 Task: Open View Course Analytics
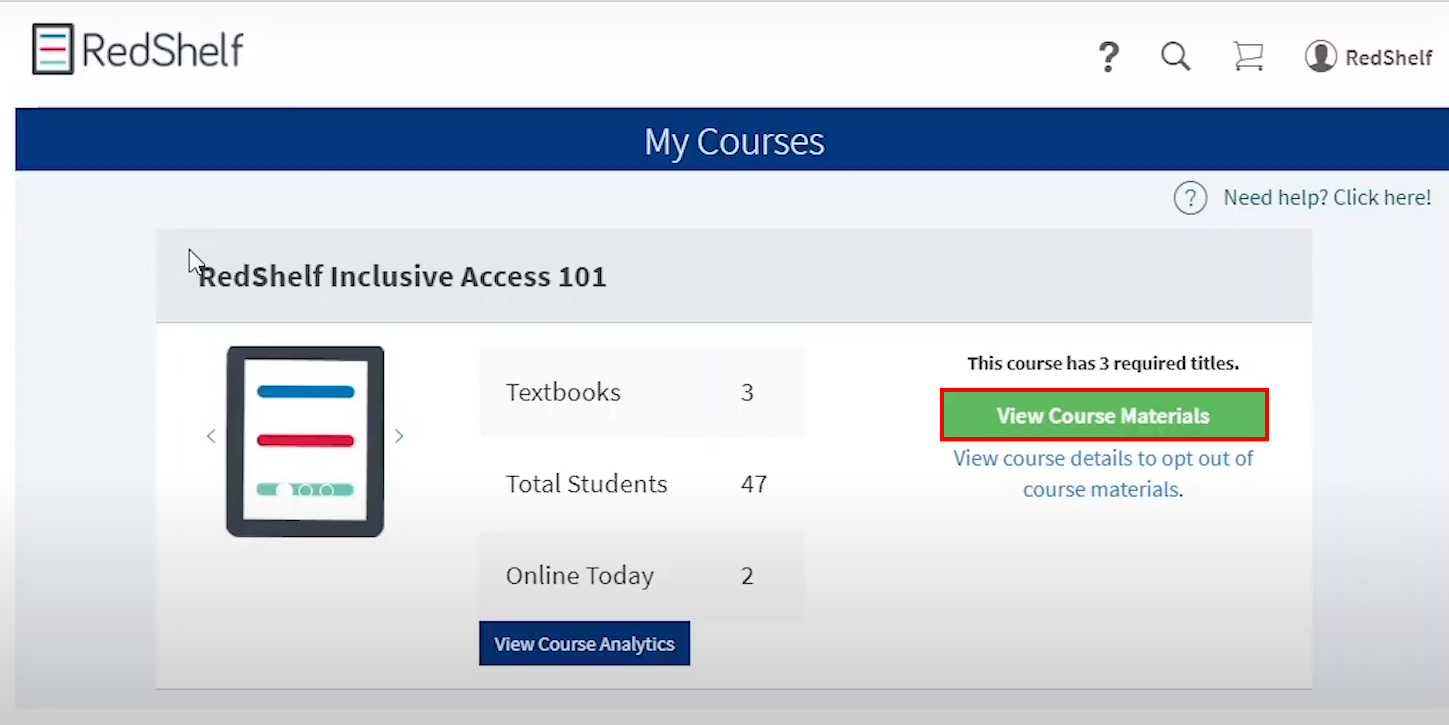coord(584,643)
